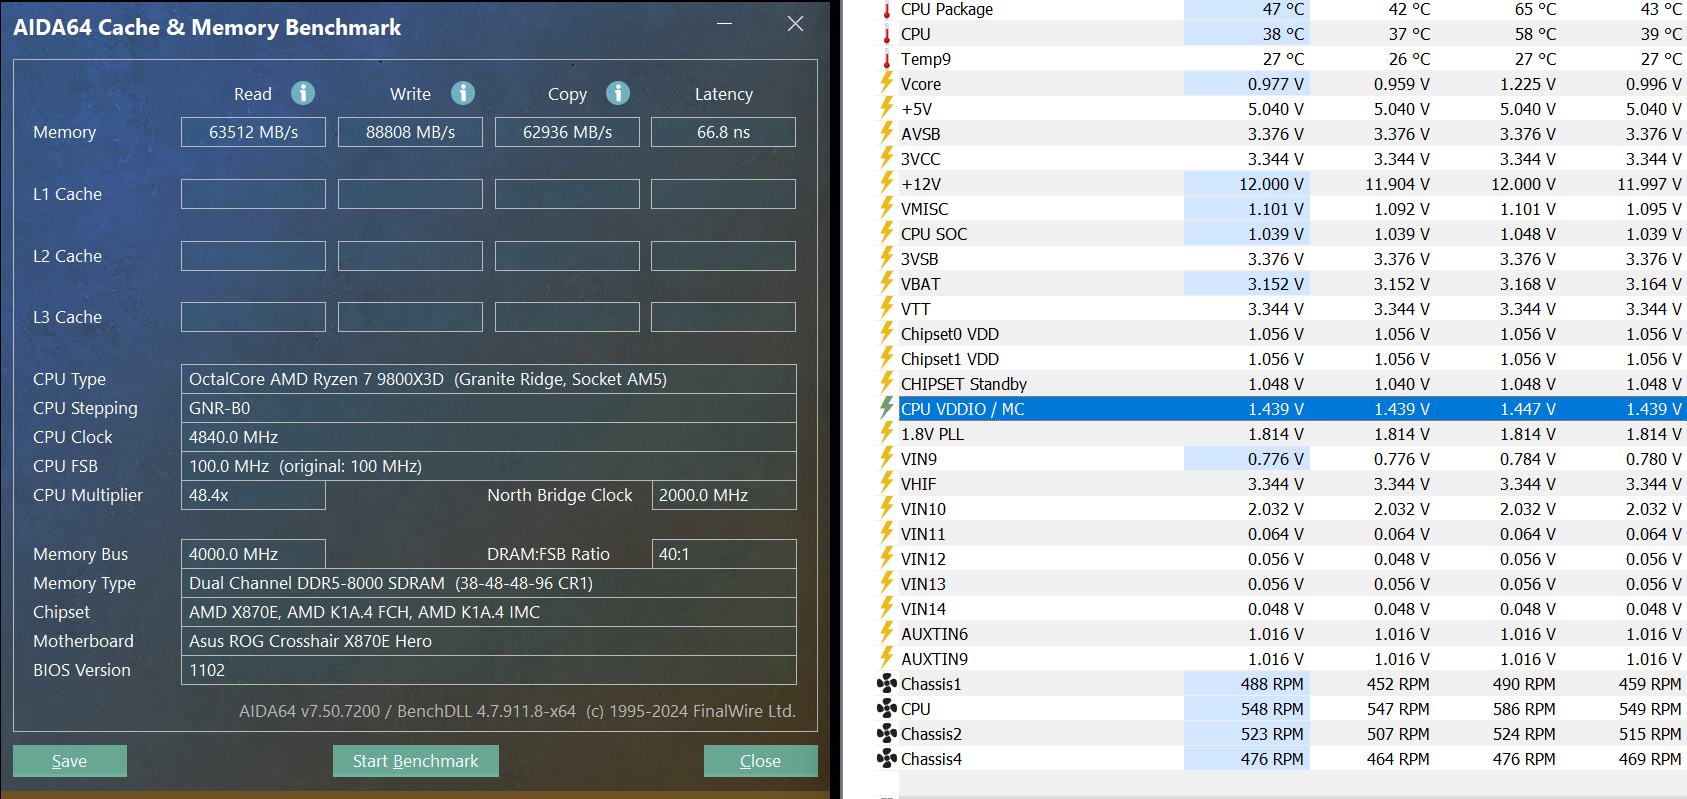This screenshot has height=799, width=1687.
Task: Click the Start Benchmark button
Action: 416,761
